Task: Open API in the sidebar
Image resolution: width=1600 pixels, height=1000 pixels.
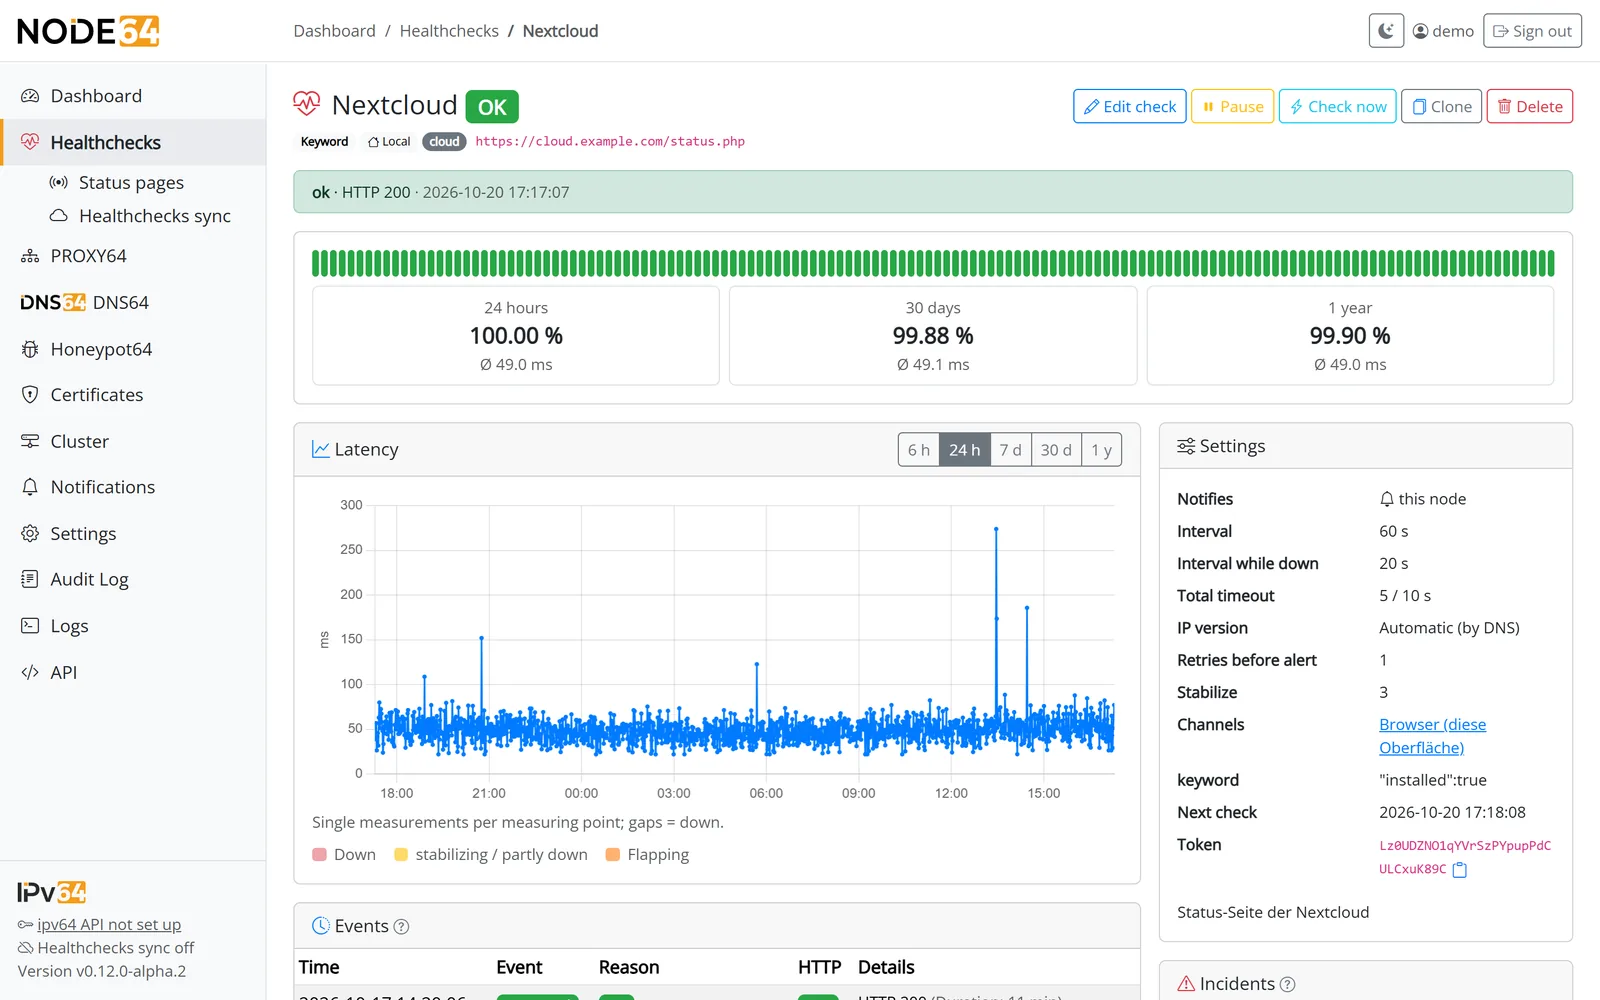Action: [x=133, y=673]
